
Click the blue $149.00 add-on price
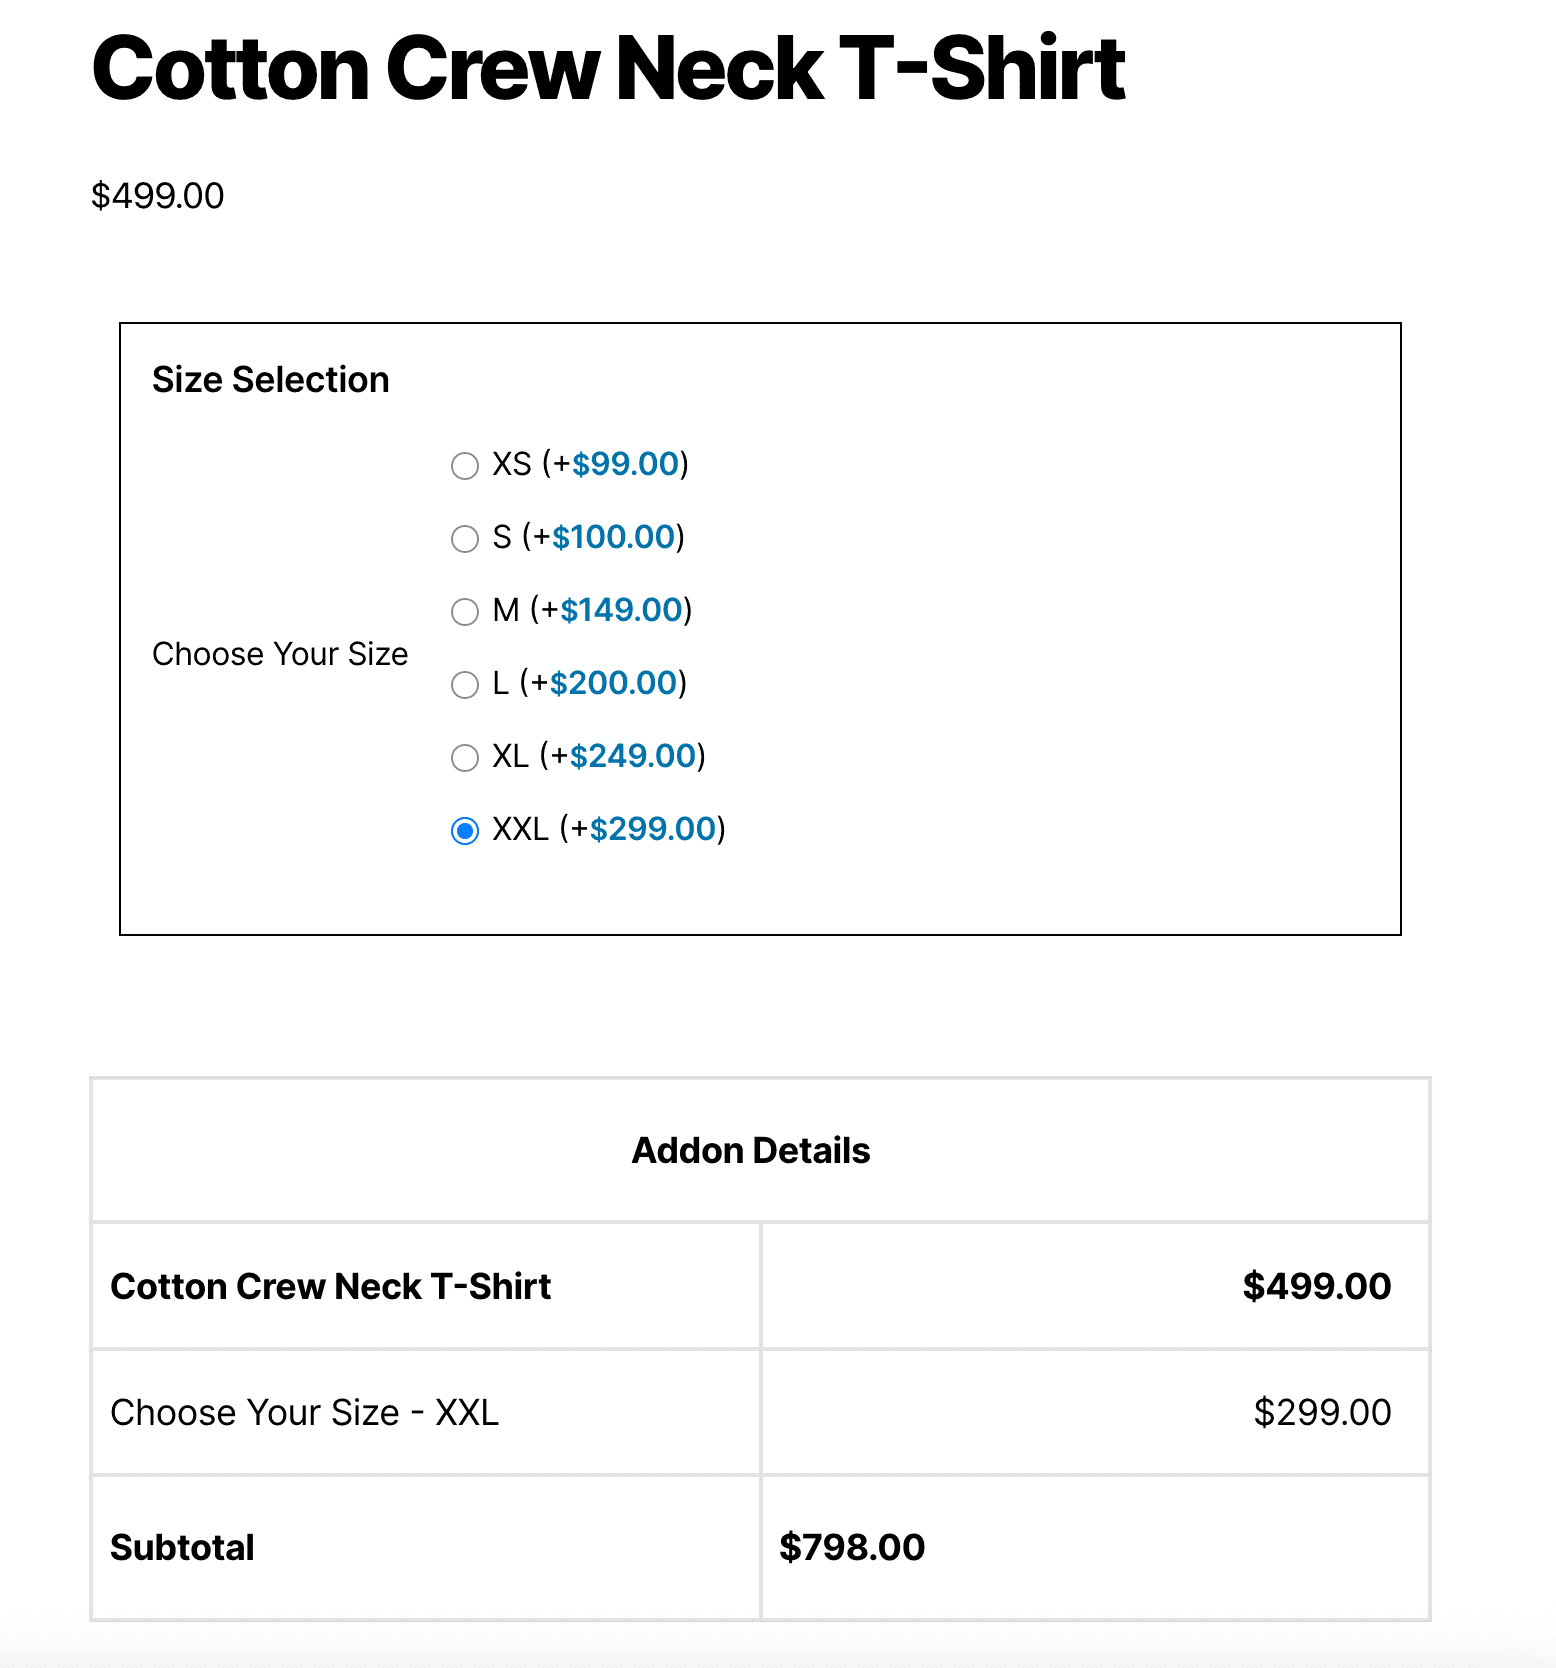click(621, 610)
